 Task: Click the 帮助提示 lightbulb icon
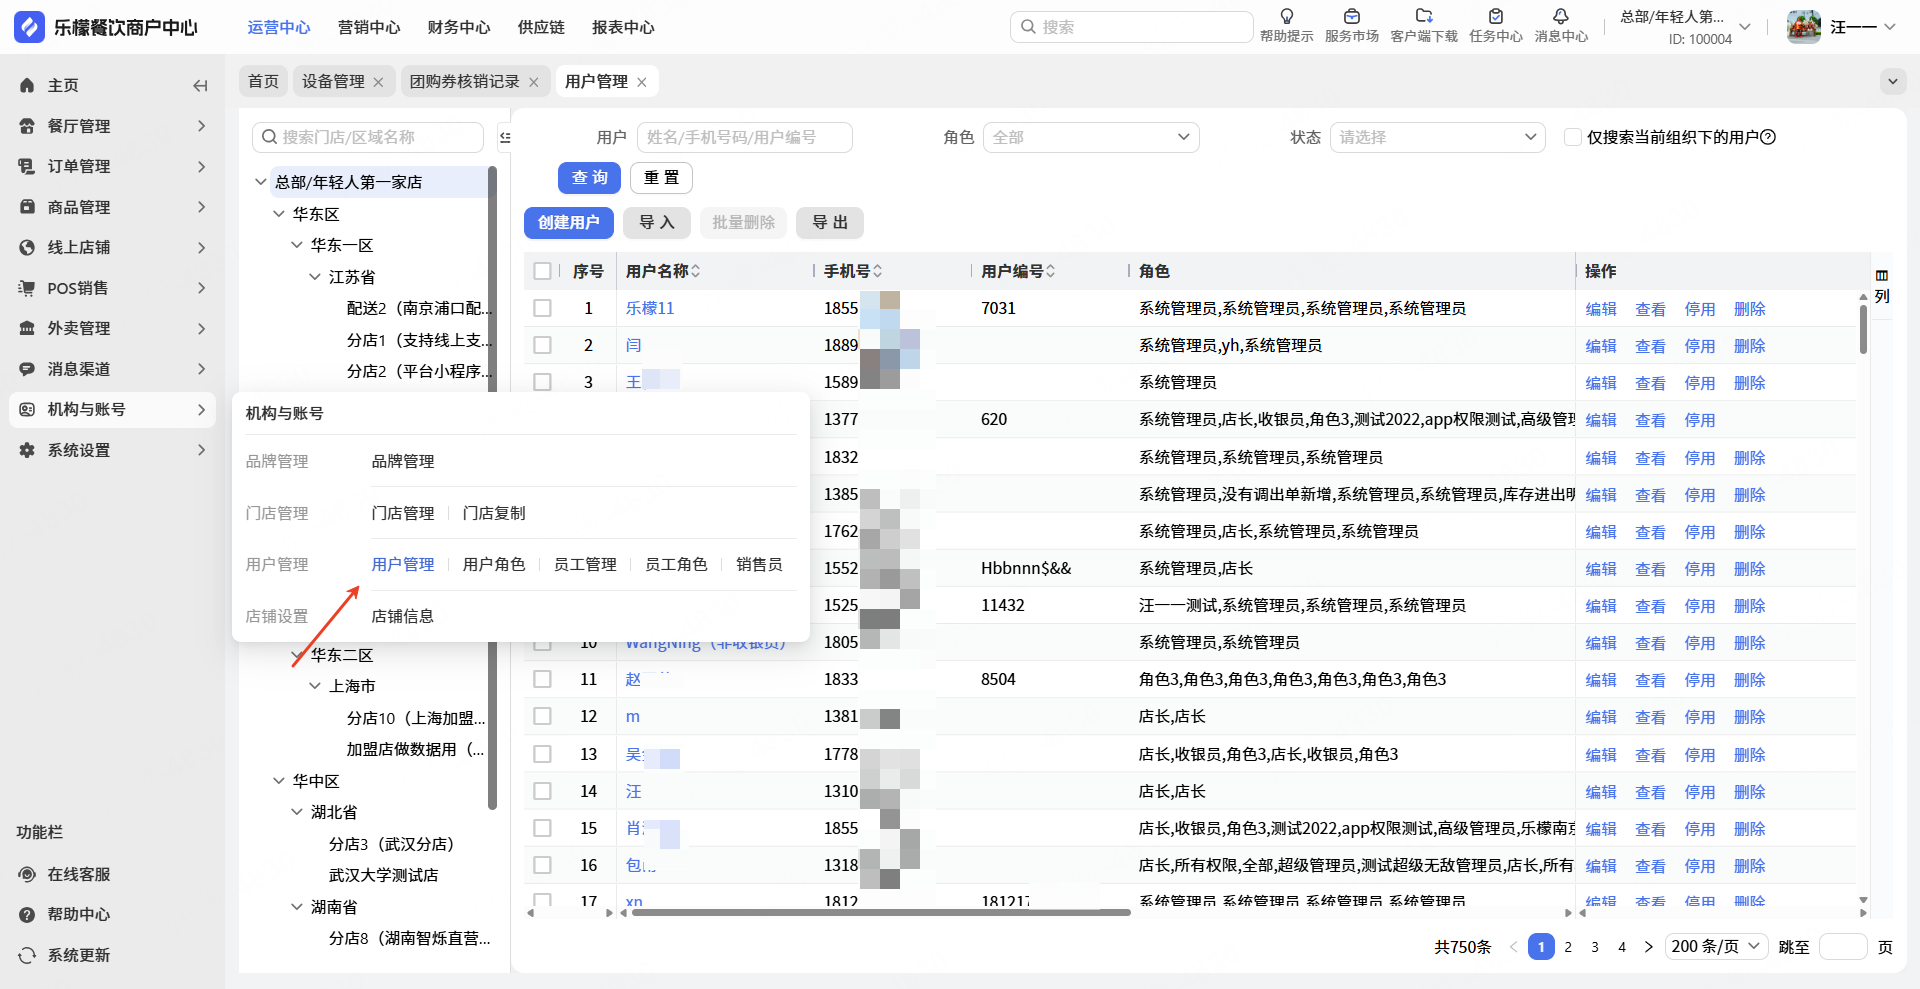[1287, 16]
